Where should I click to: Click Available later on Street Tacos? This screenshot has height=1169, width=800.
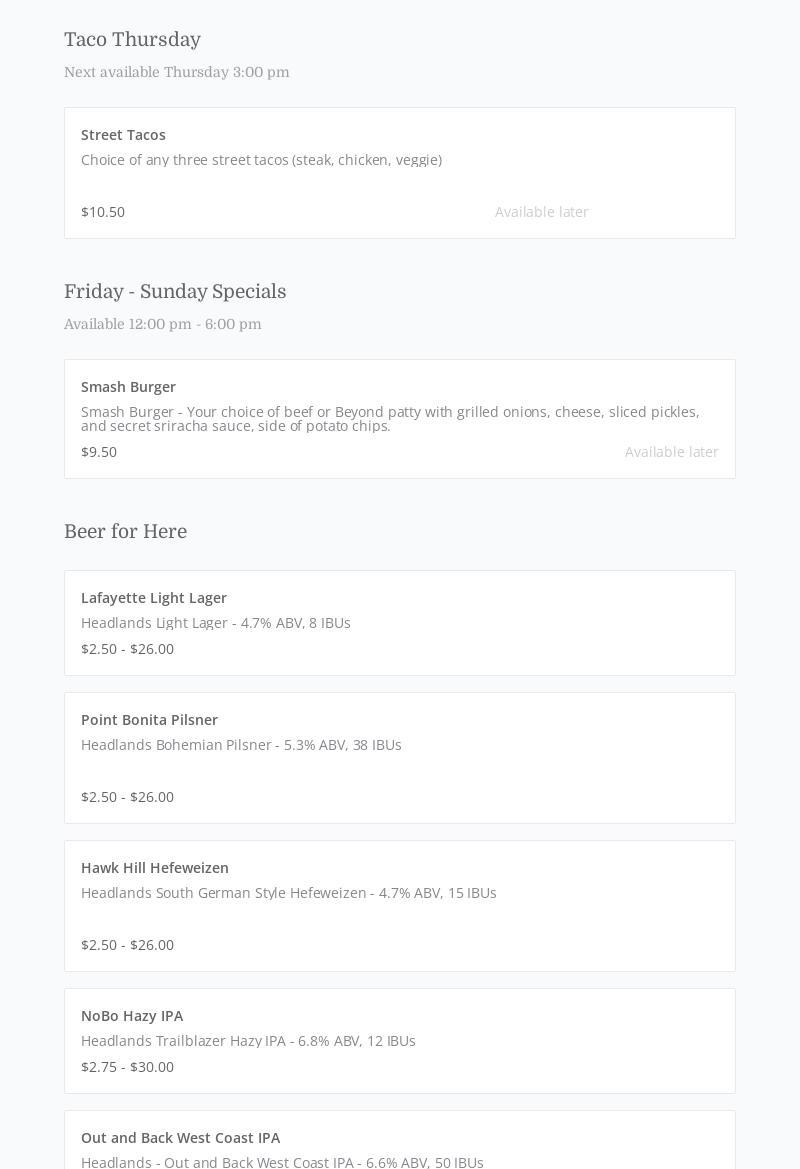[x=541, y=212]
